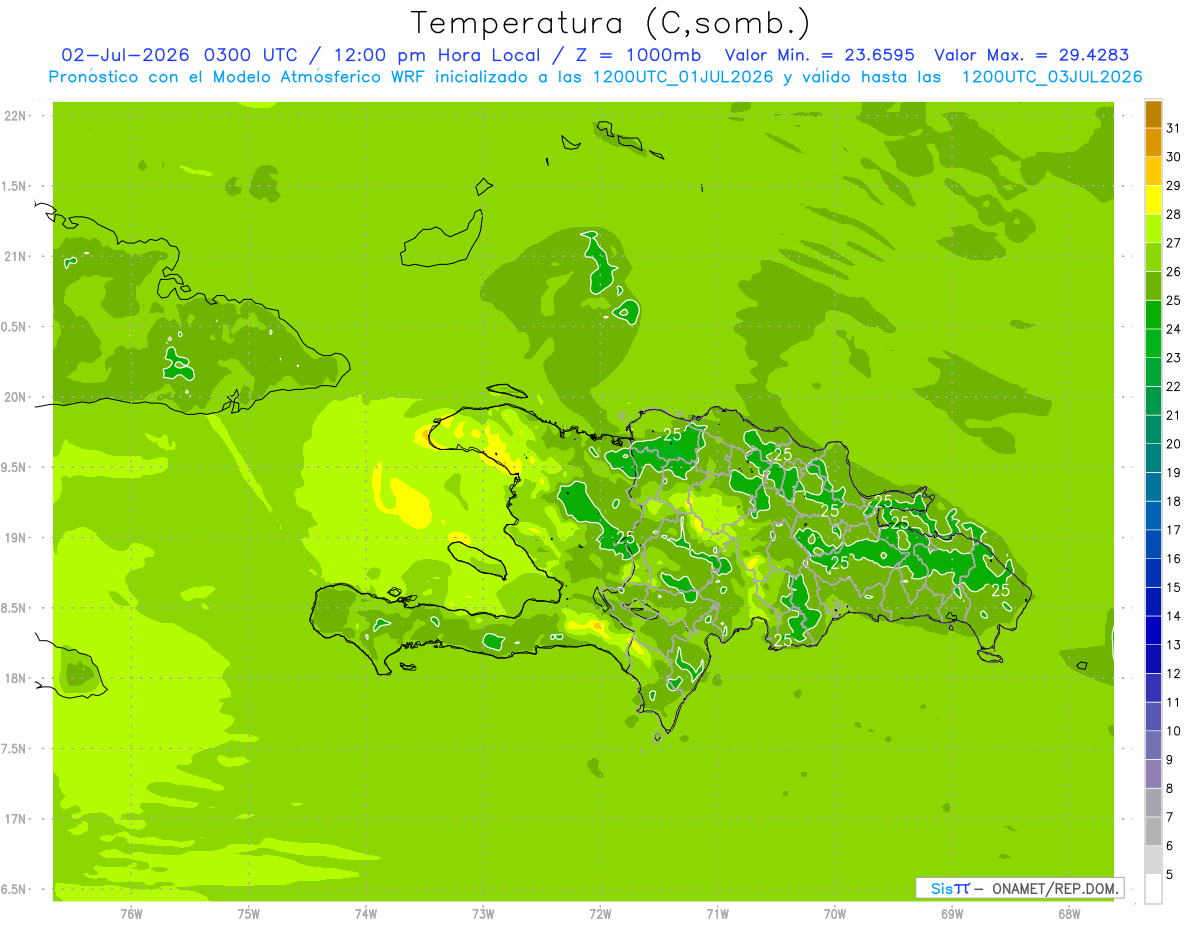
Task: Click the legend value '20'
Action: pyautogui.click(x=1173, y=444)
